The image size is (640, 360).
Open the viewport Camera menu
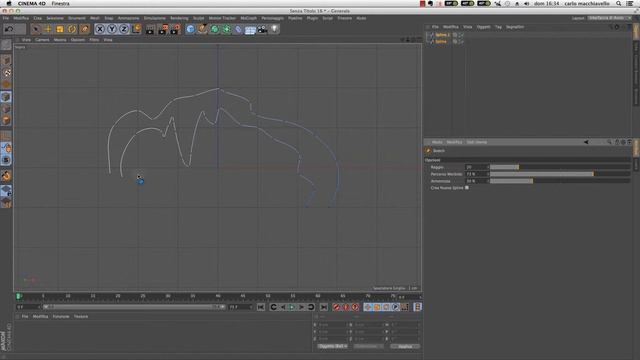pos(42,40)
